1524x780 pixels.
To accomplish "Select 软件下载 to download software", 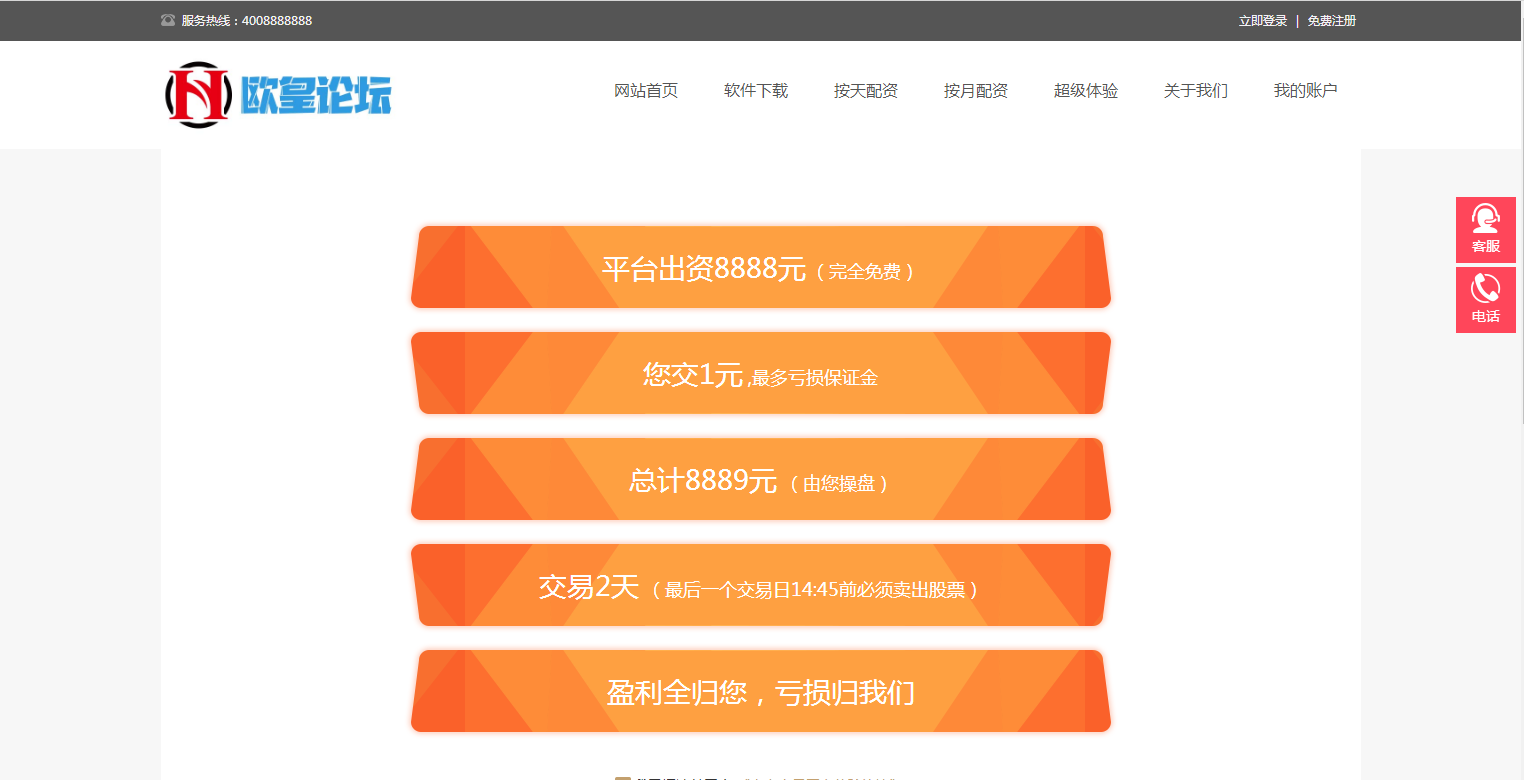I will point(754,90).
